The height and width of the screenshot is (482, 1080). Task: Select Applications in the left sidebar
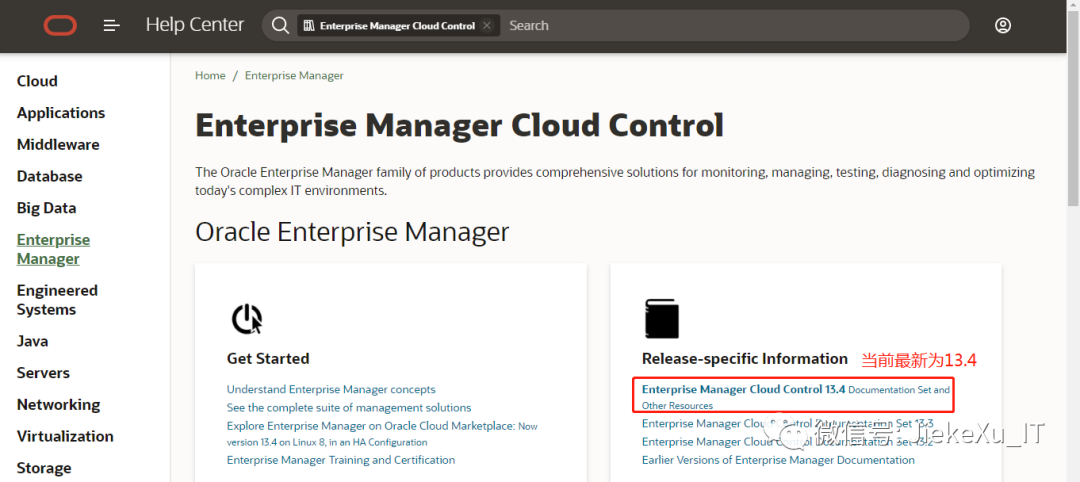[61, 113]
